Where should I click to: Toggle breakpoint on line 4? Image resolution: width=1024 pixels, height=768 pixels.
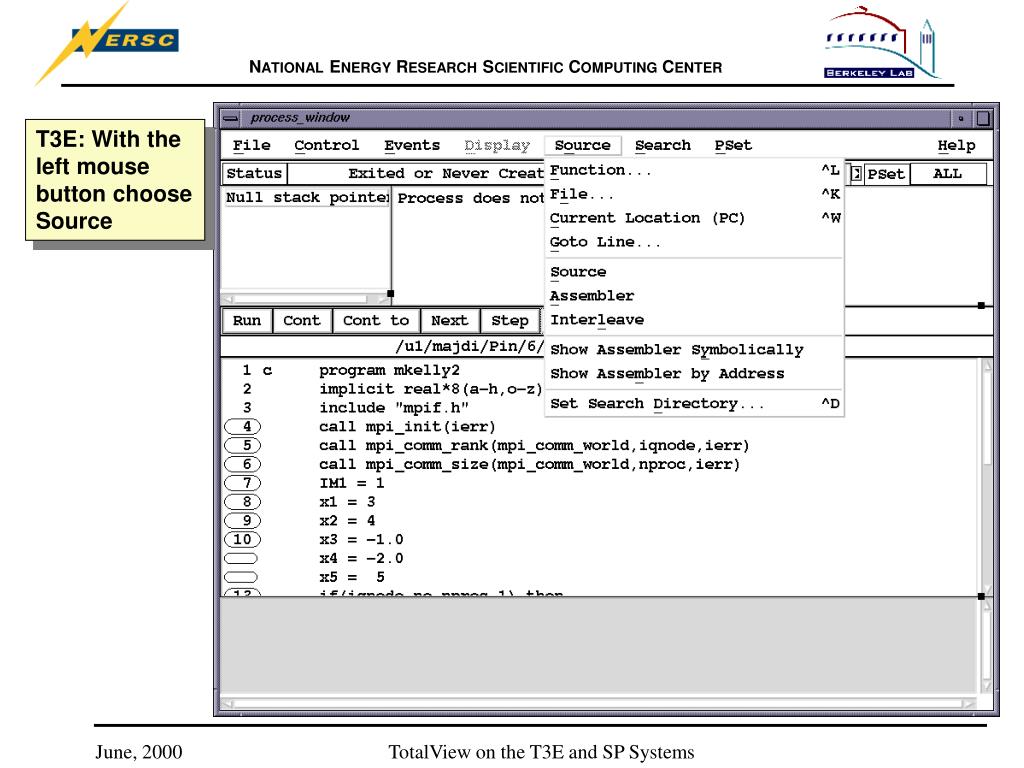click(242, 426)
